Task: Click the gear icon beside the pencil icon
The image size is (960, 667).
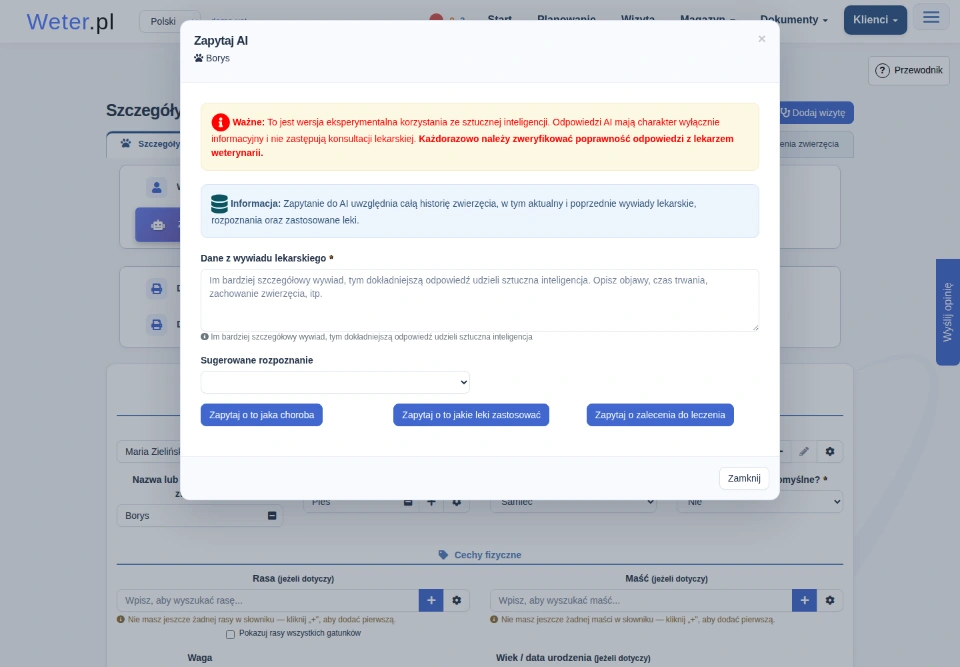Action: 830,451
